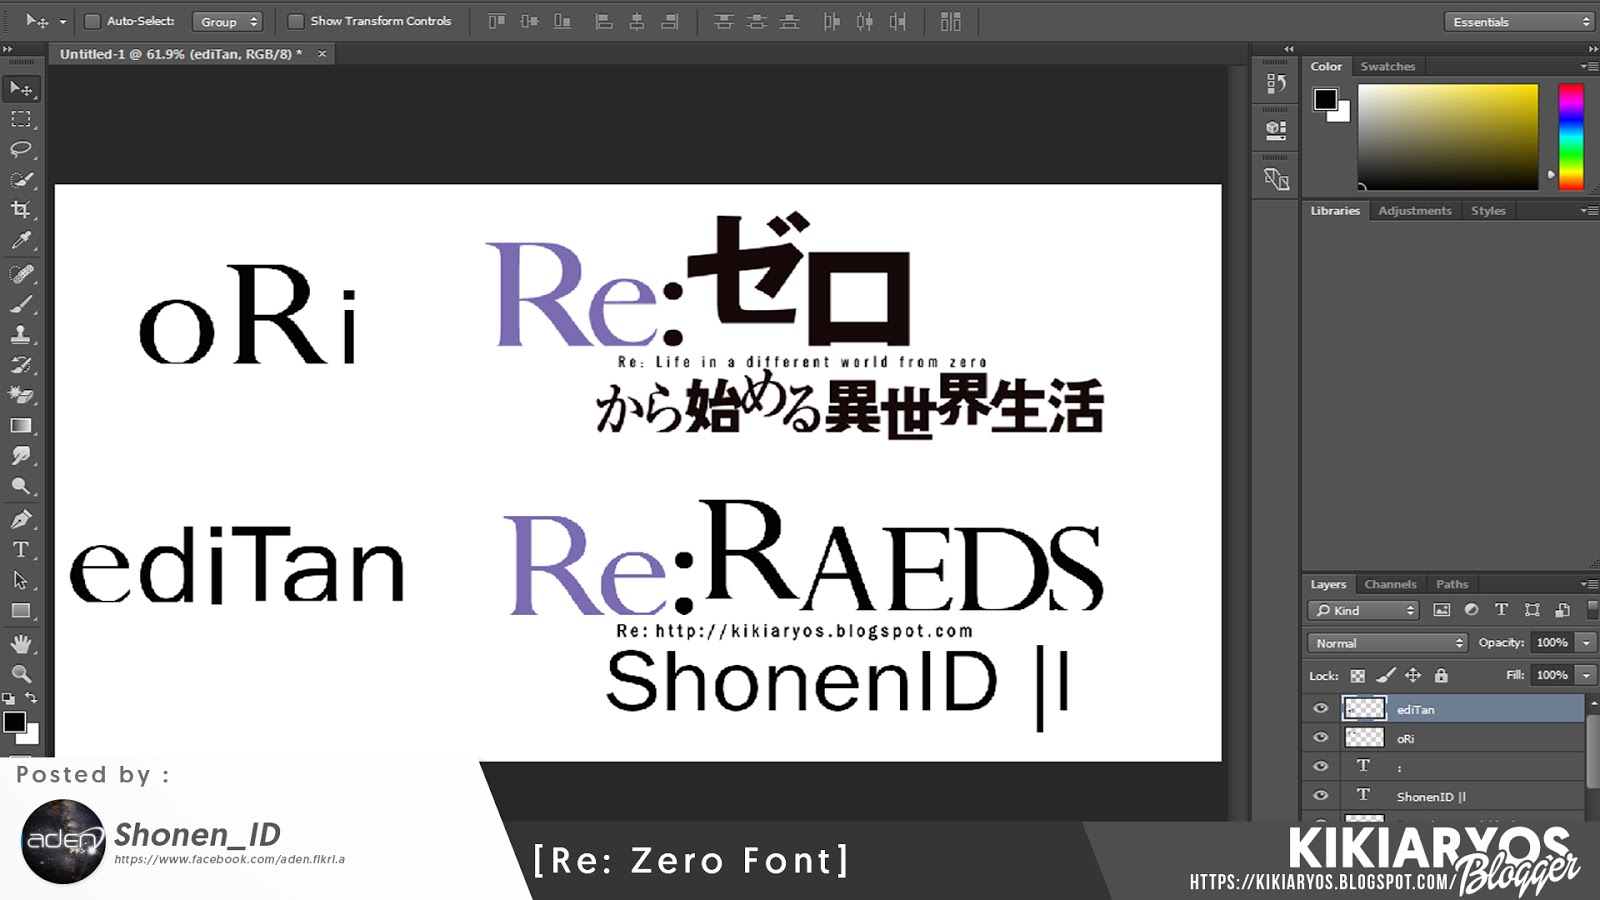The width and height of the screenshot is (1600, 900).
Task: Select the Move tool
Action: click(x=20, y=89)
